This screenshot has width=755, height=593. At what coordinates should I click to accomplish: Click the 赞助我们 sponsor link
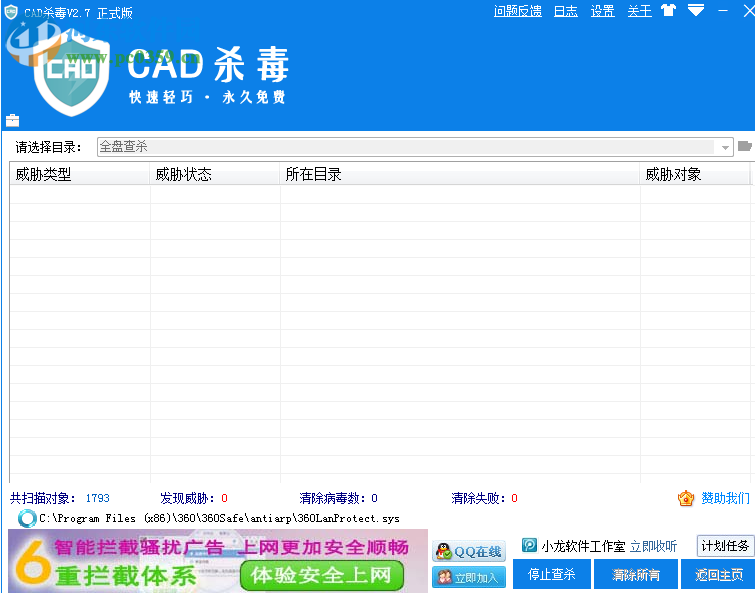725,499
